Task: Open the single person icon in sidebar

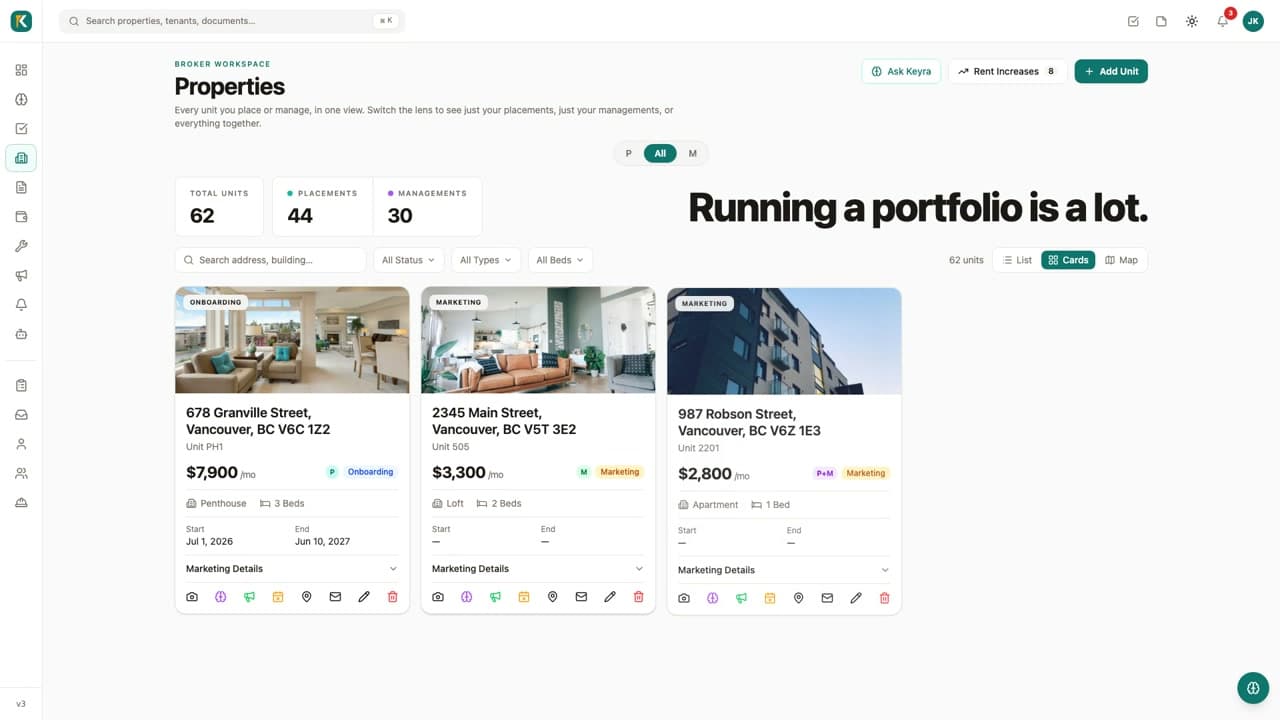Action: [21, 444]
